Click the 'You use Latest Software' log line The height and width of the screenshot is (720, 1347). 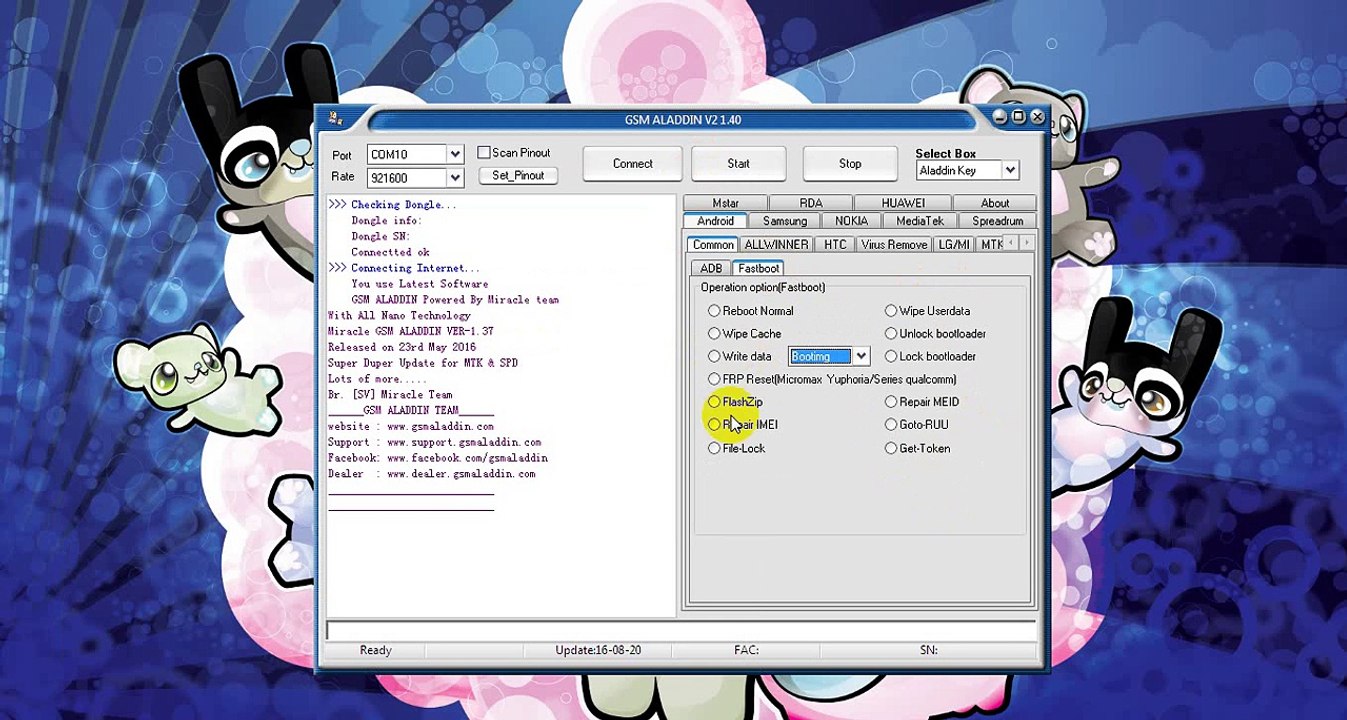(420, 284)
